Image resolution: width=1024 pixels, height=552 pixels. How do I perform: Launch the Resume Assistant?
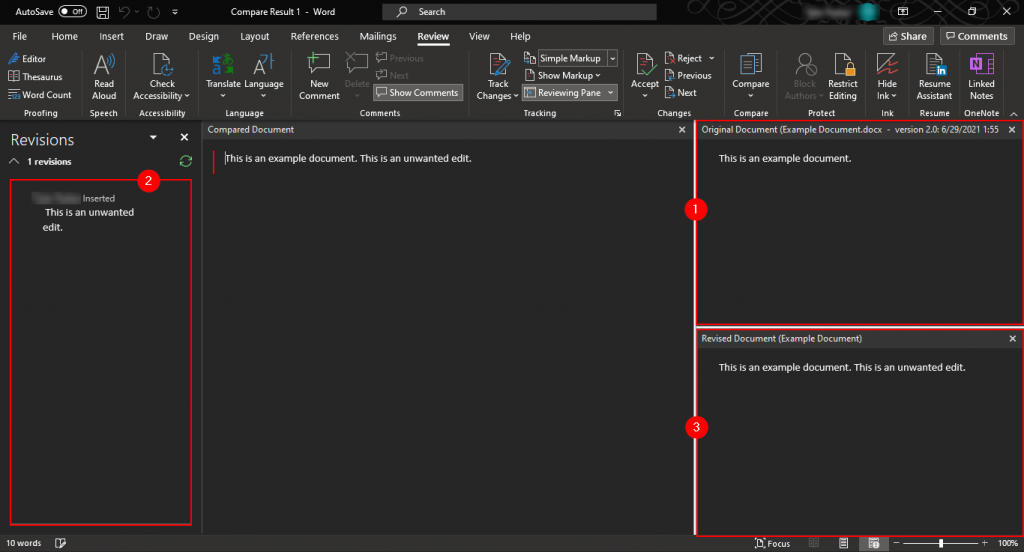pos(935,77)
